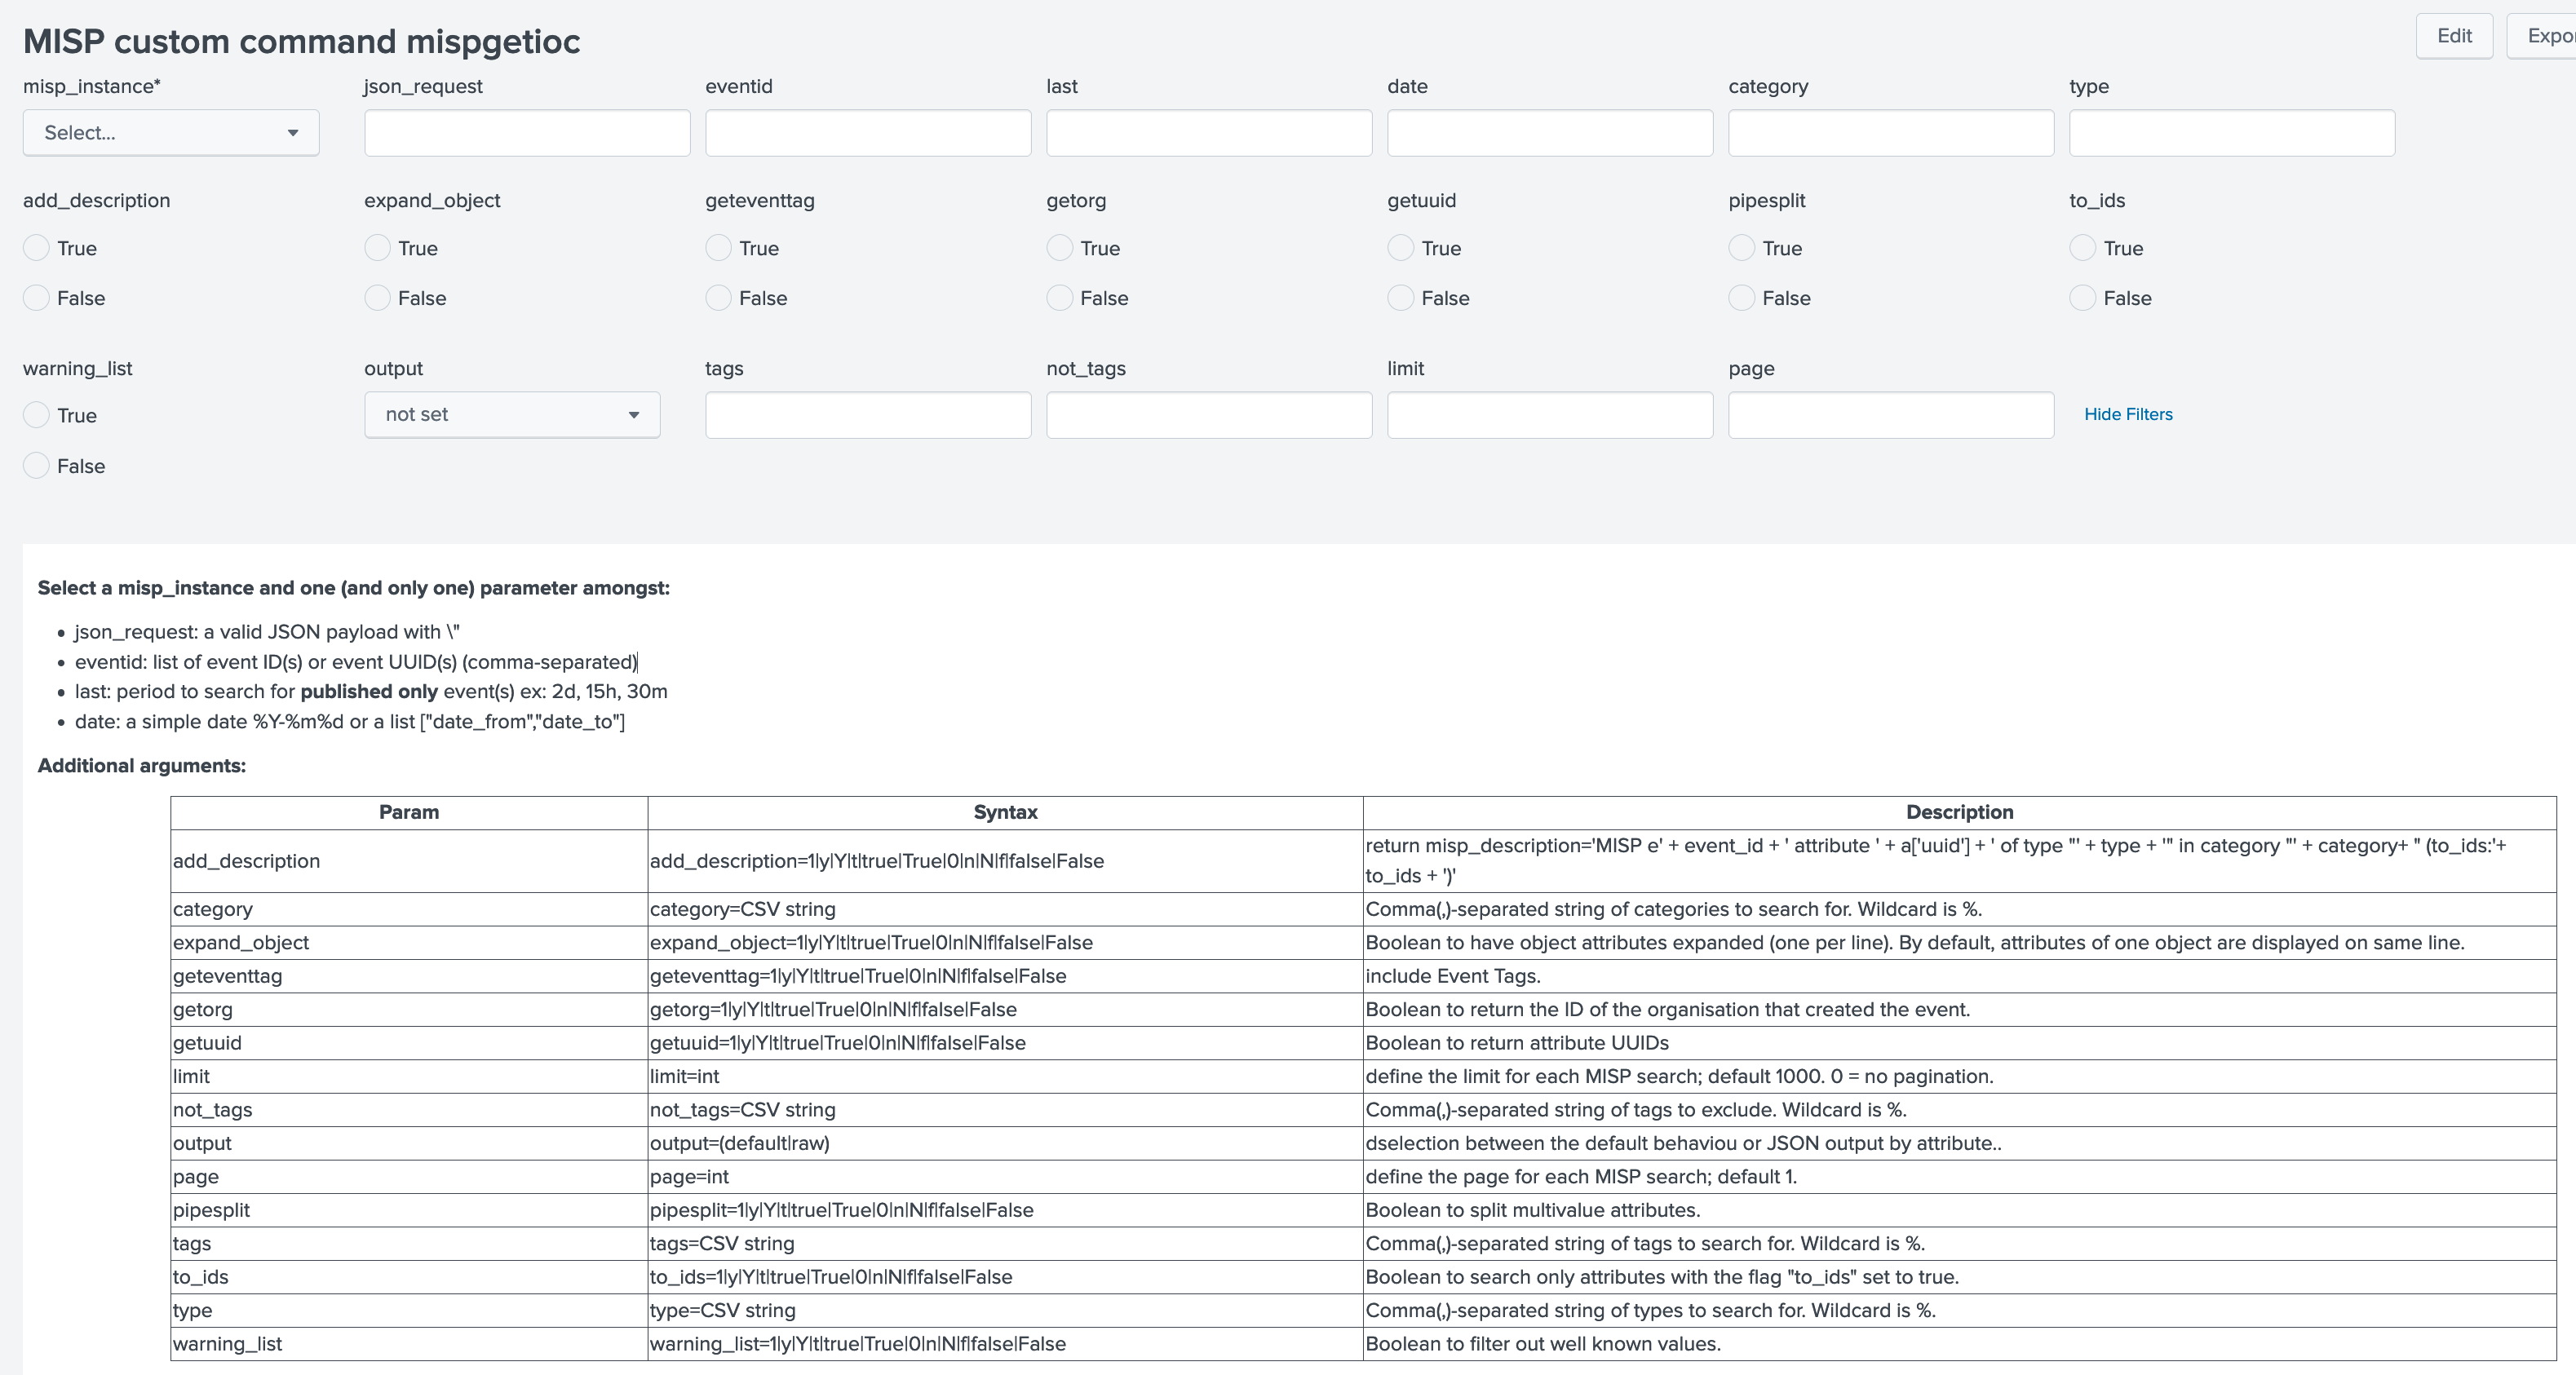Set pipesplit to False
Screen dimensions: 2576x1375
click(1742, 298)
